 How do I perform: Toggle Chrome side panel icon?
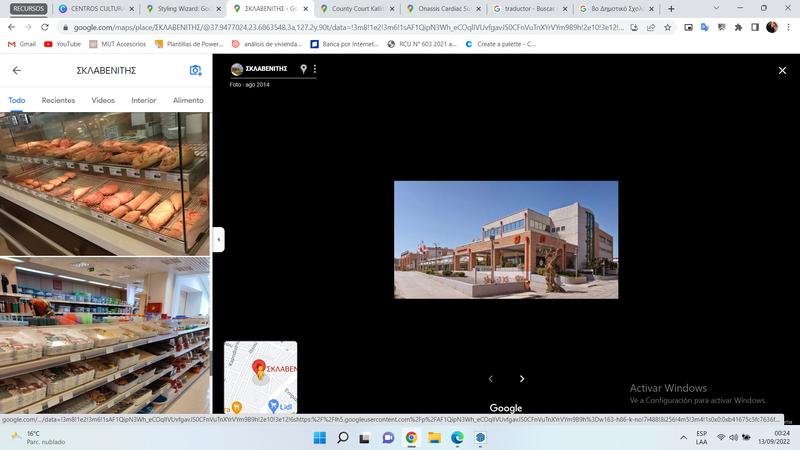pyautogui.click(x=755, y=28)
